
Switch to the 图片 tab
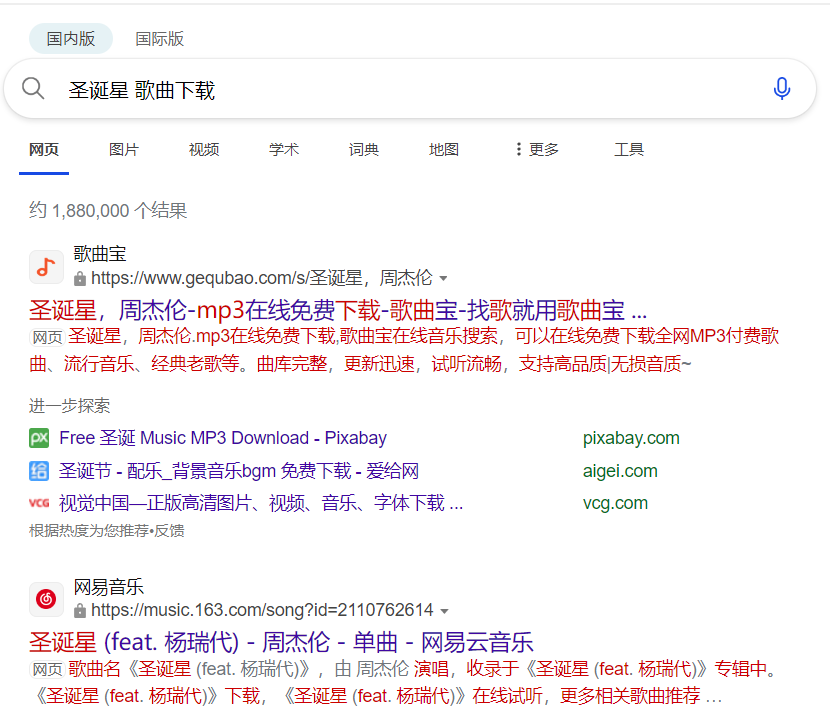point(124,150)
